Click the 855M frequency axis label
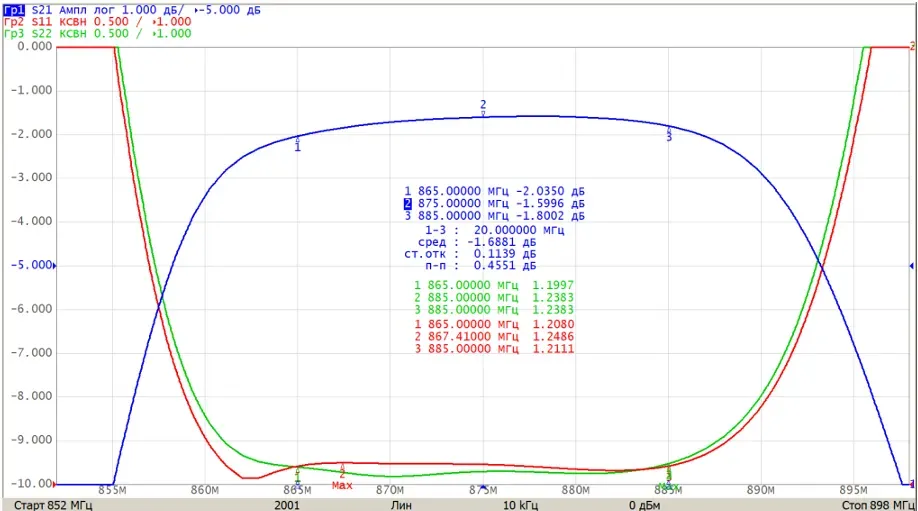Viewport: 918px width, 511px height. pyautogui.click(x=112, y=490)
